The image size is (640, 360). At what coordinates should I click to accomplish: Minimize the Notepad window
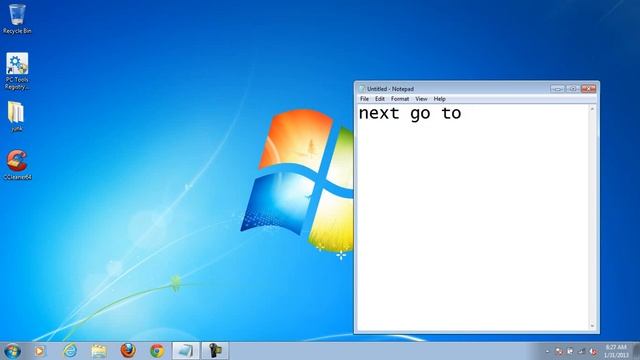coord(557,88)
